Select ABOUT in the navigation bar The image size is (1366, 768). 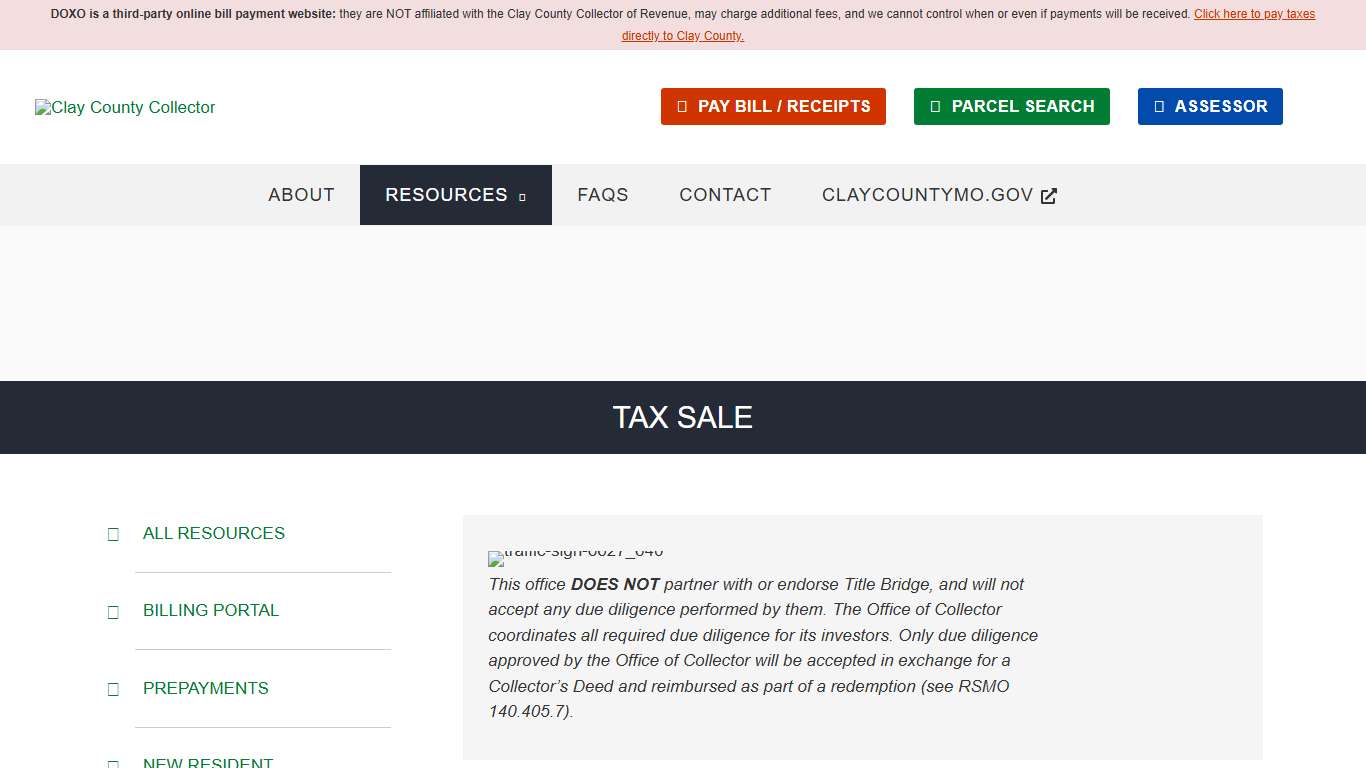301,195
